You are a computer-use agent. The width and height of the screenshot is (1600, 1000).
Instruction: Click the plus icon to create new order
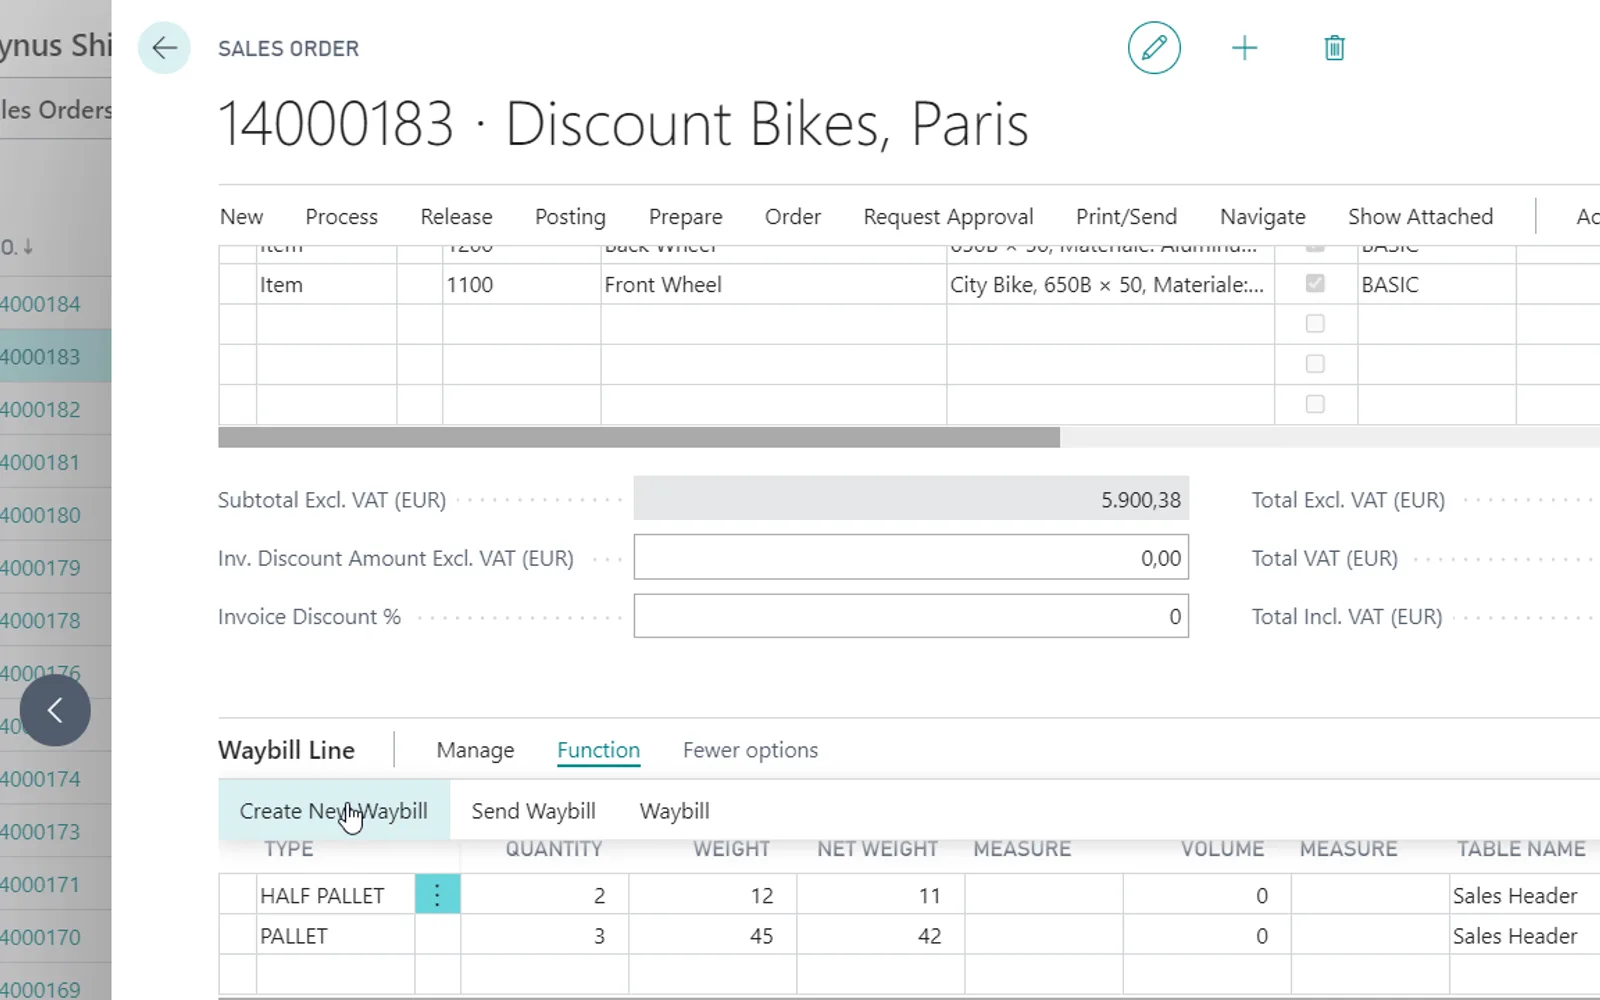pos(1244,48)
